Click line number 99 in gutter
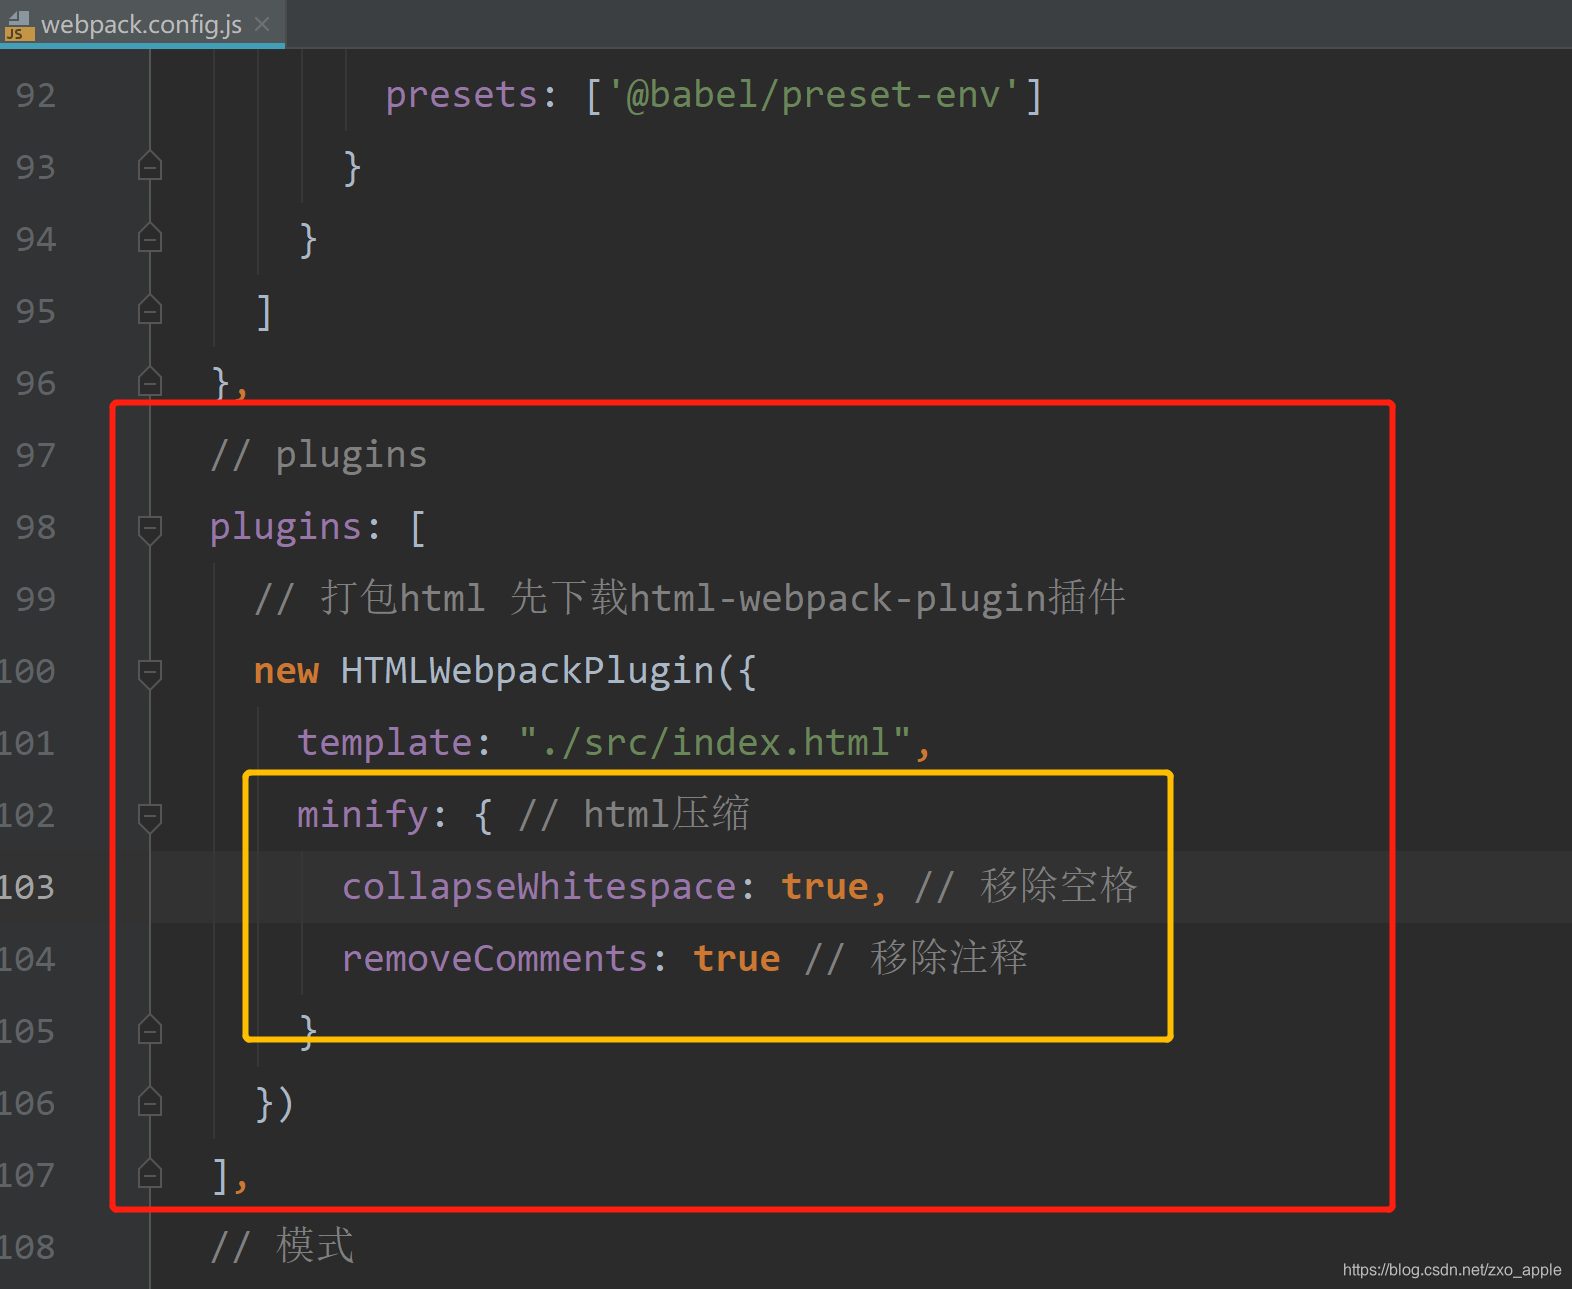This screenshot has width=1572, height=1289. click(x=36, y=599)
